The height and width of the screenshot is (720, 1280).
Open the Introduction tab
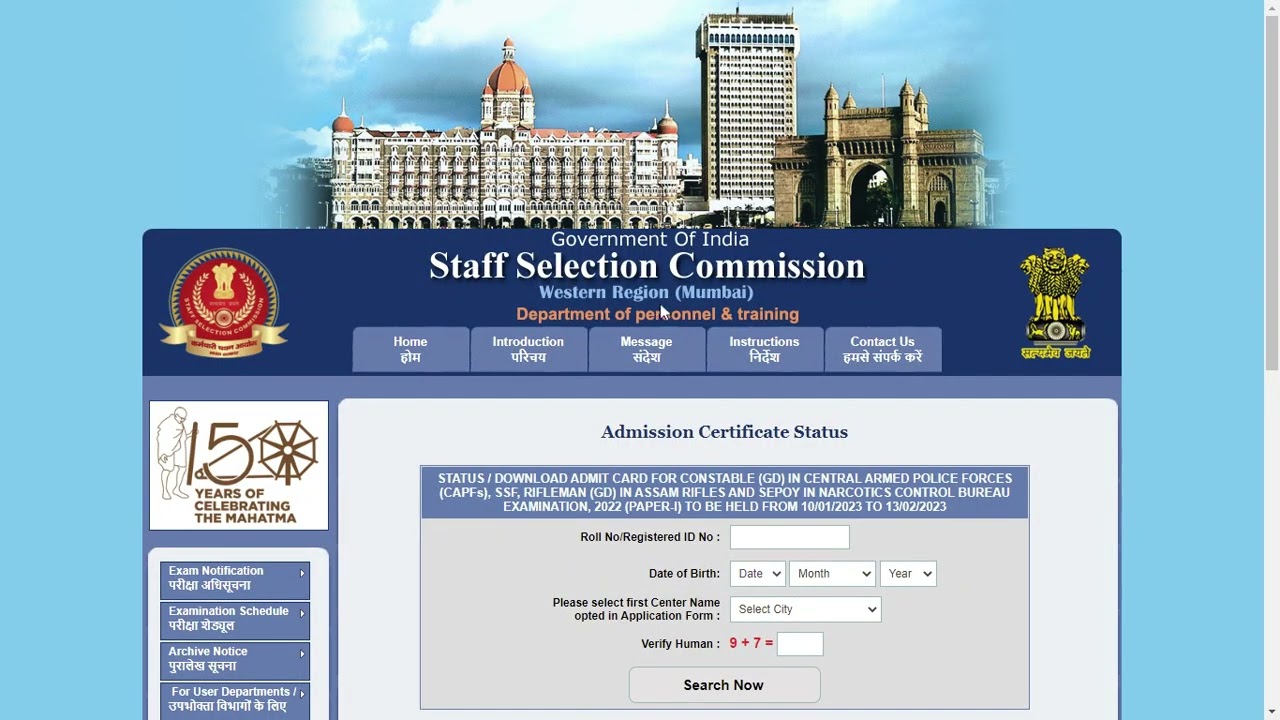click(x=528, y=349)
